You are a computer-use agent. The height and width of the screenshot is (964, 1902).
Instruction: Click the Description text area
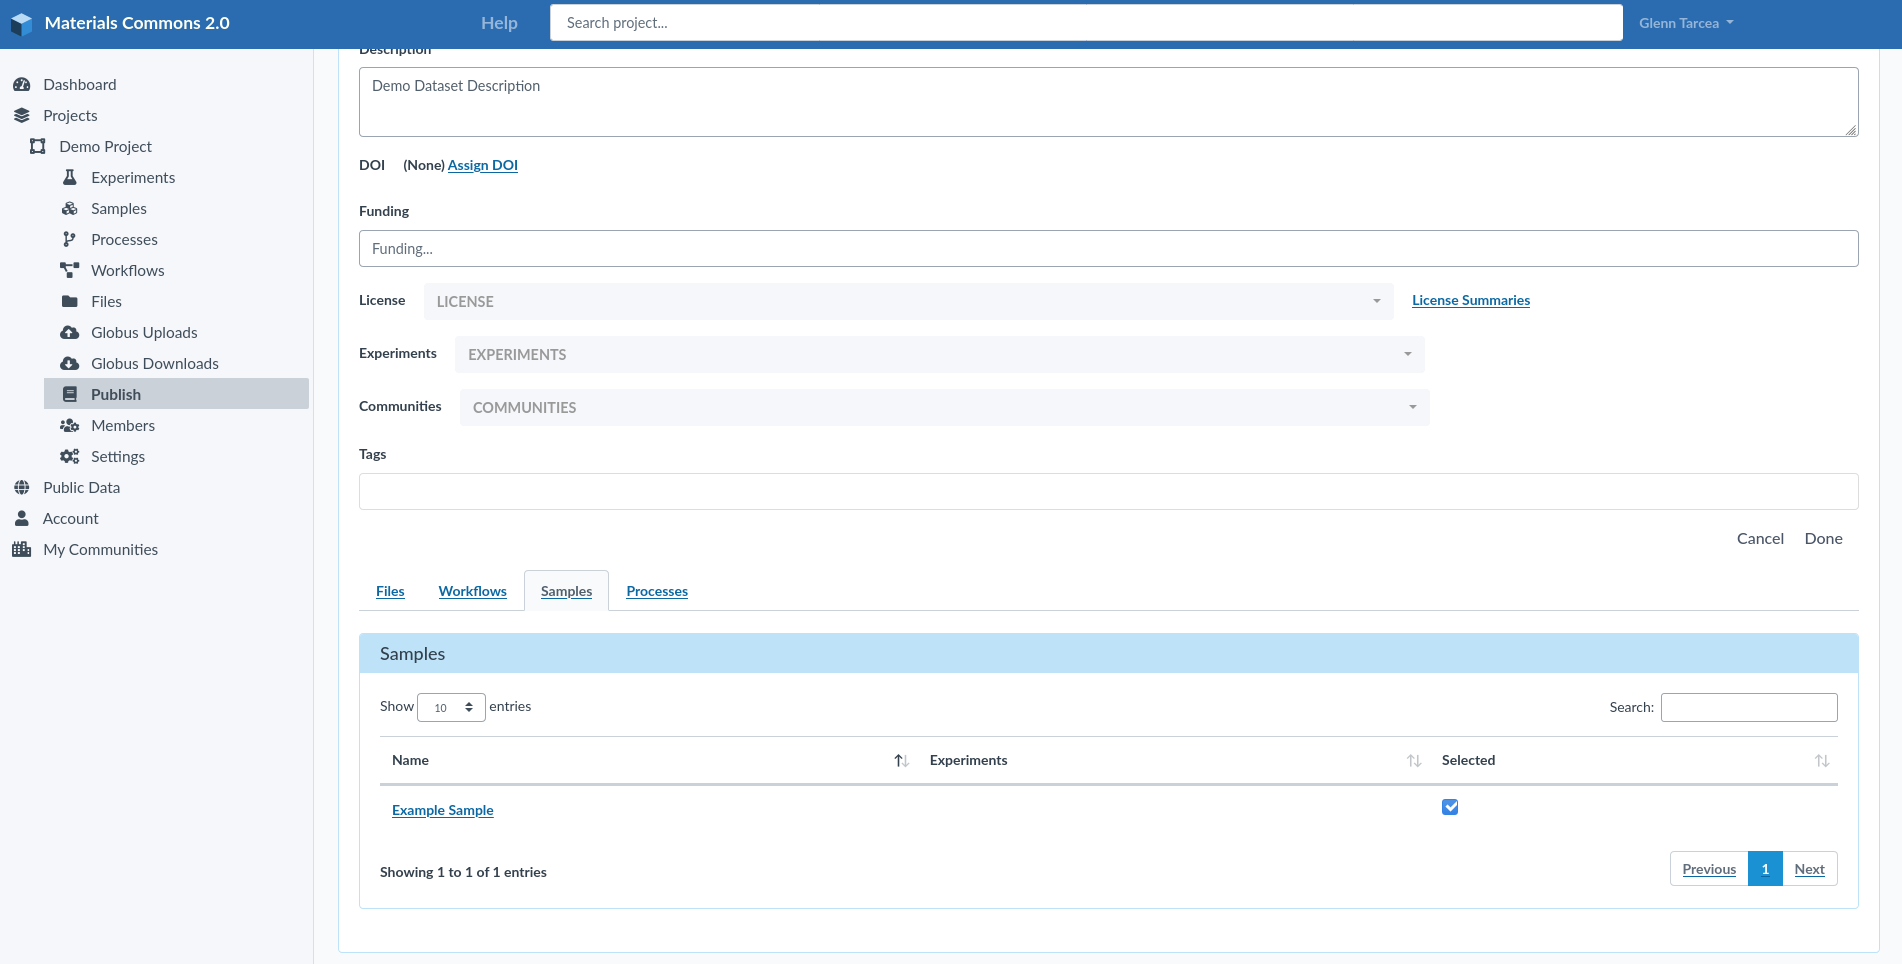point(1108,102)
